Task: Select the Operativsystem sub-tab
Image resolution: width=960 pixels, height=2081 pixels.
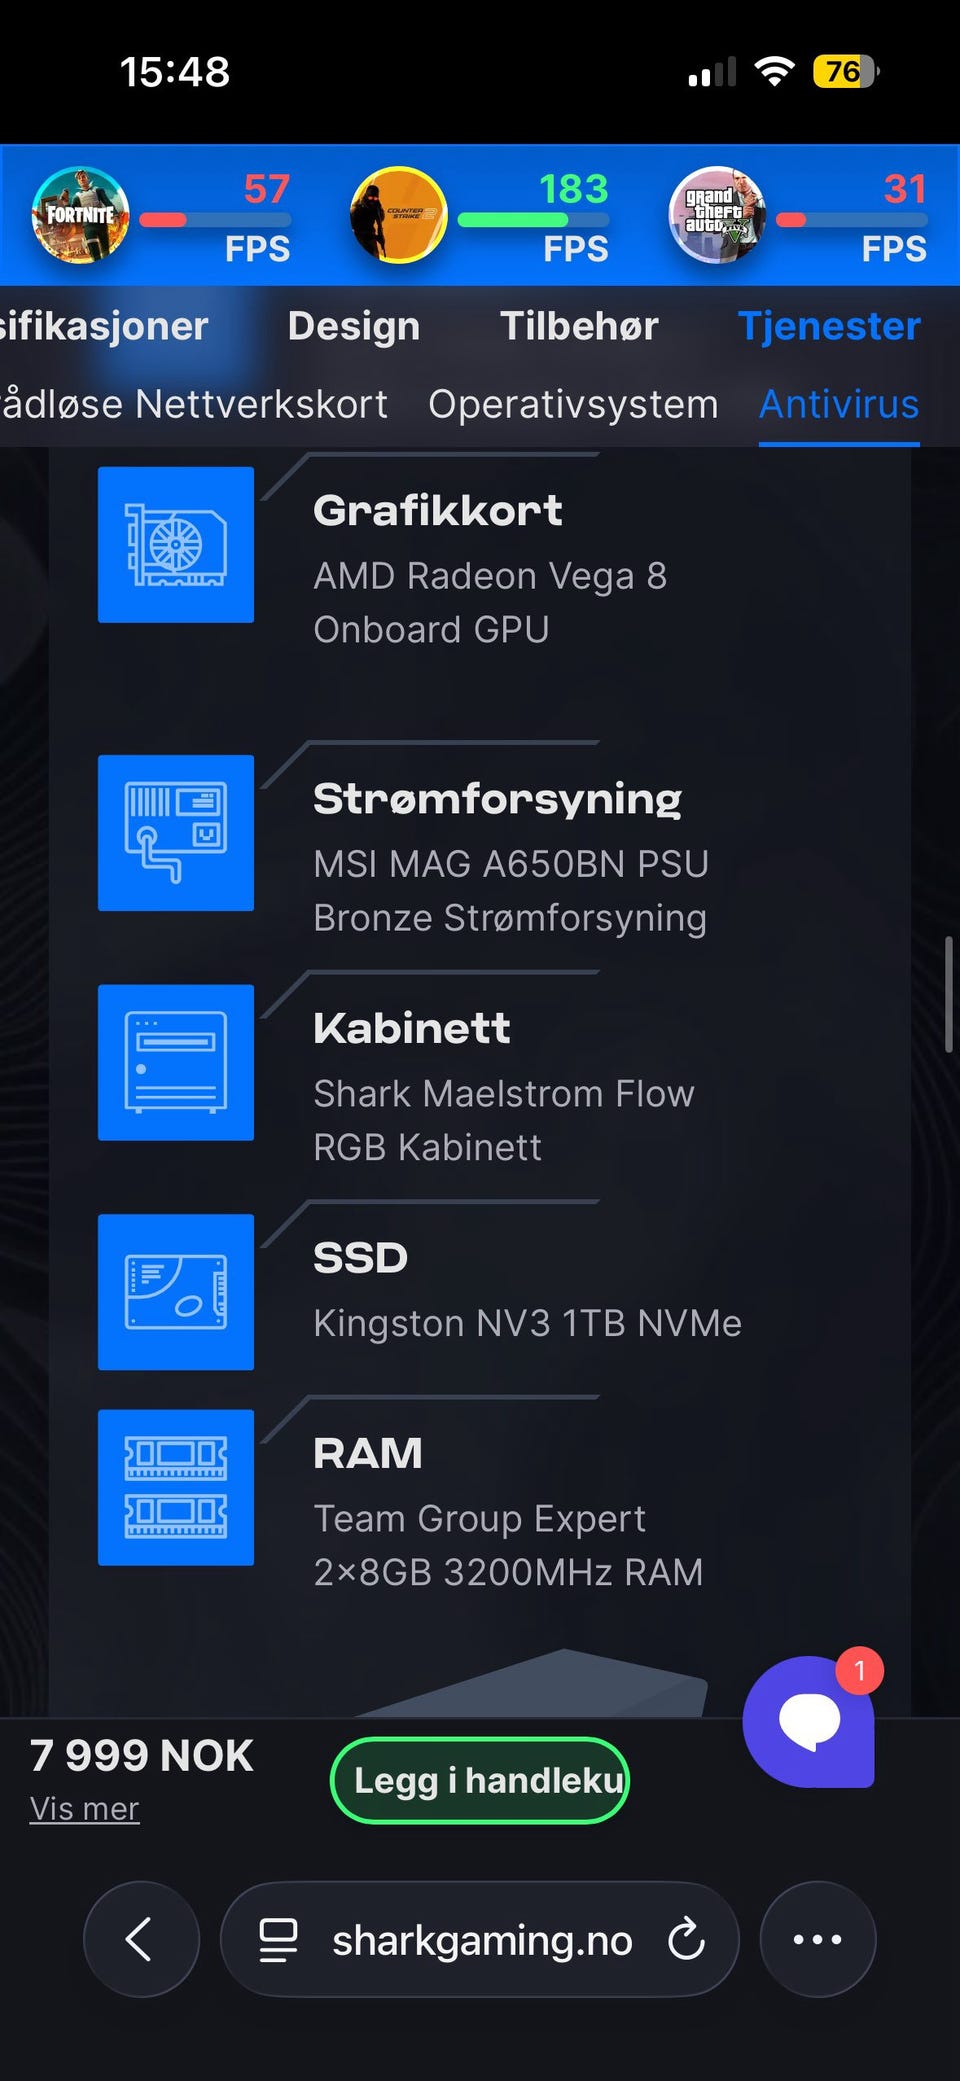Action: click(573, 404)
